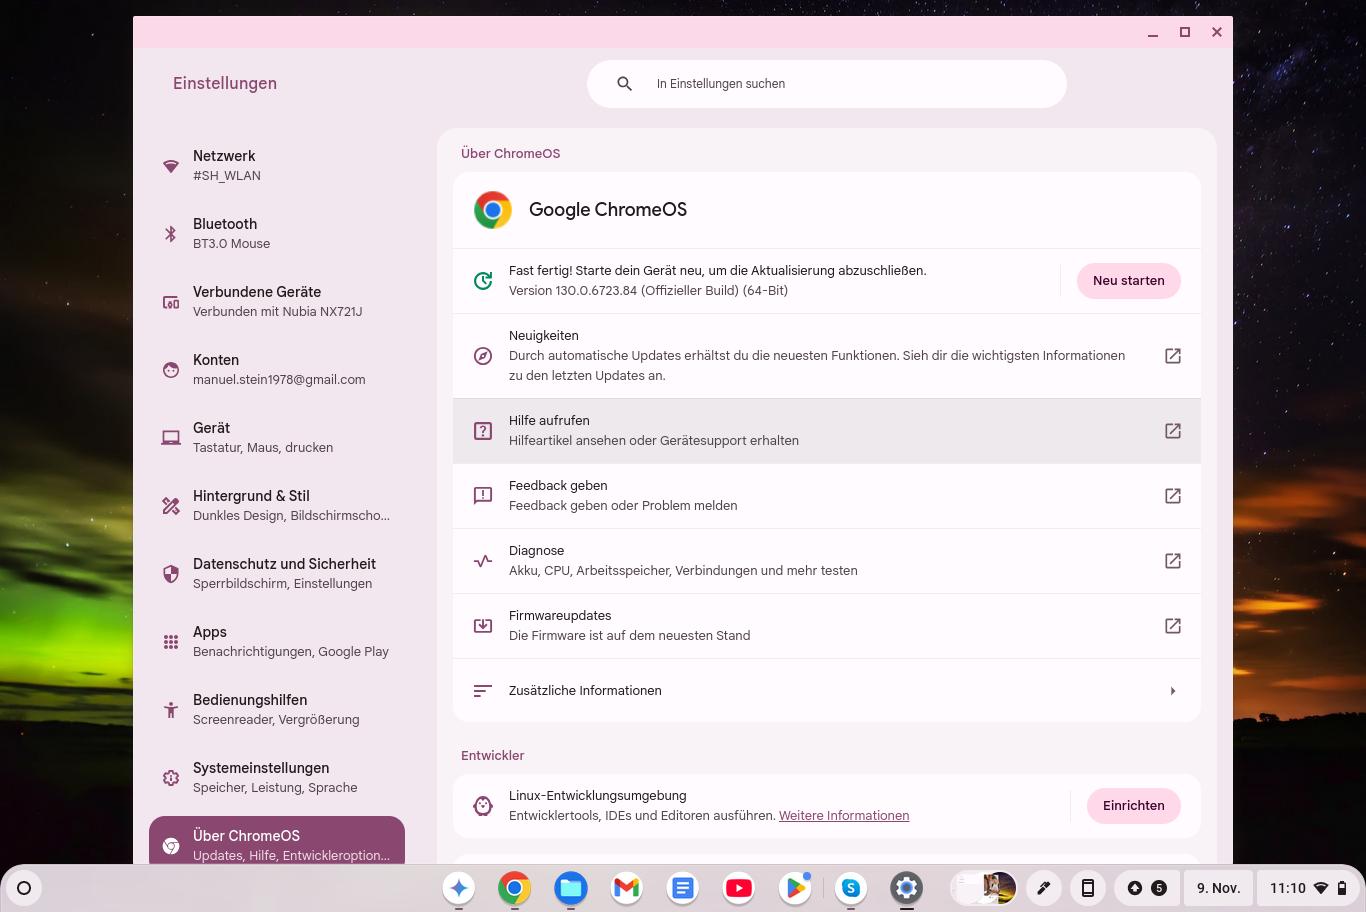Open the stylus tools pen icon
Screen dimensions: 1366x912
point(1043,888)
